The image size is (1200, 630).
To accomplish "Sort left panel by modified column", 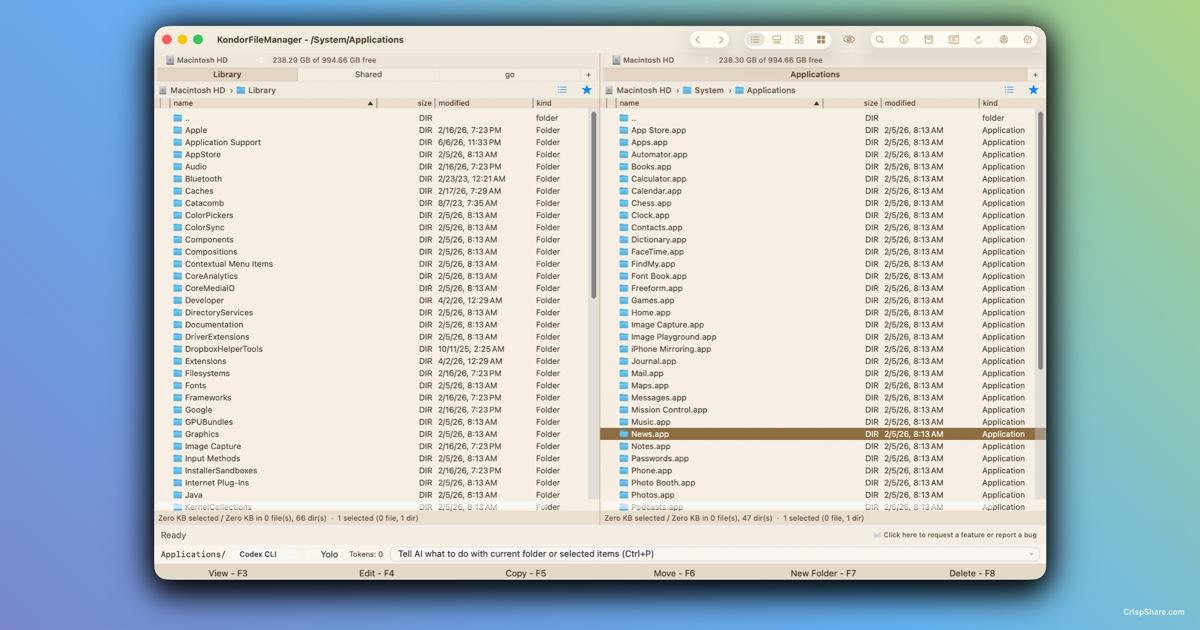I will [x=484, y=103].
